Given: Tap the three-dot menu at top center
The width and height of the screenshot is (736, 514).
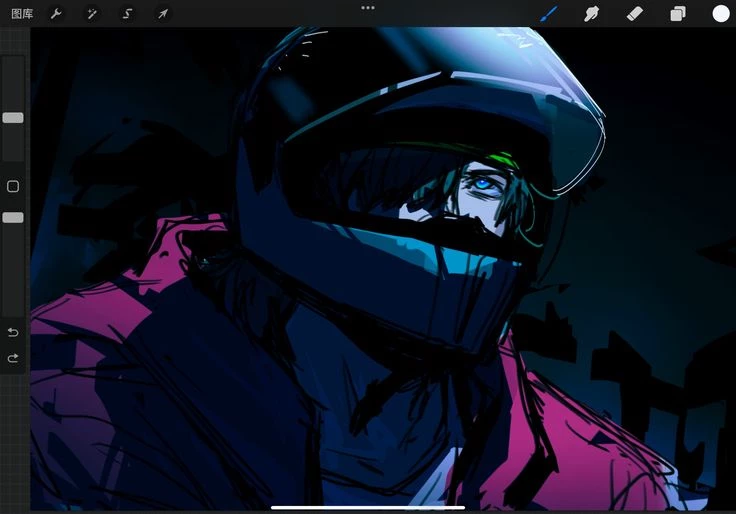Looking at the screenshot, I should (368, 7).
